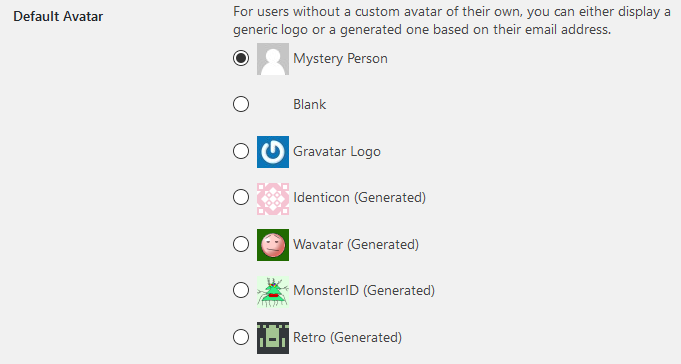Image resolution: width=681 pixels, height=364 pixels.
Task: Click the "MonsterID (Generated)" label
Action: 364,291
